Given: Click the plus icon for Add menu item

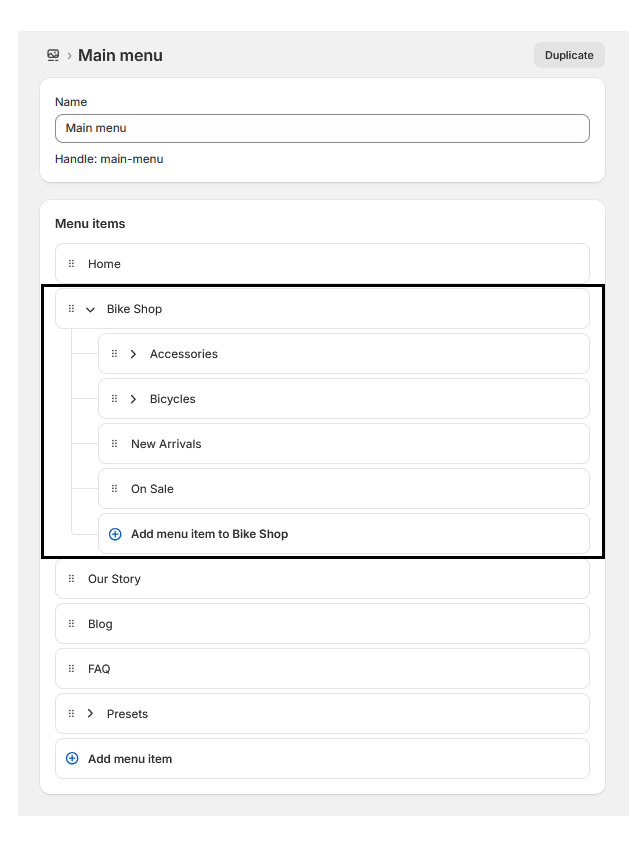Looking at the screenshot, I should coord(72,759).
